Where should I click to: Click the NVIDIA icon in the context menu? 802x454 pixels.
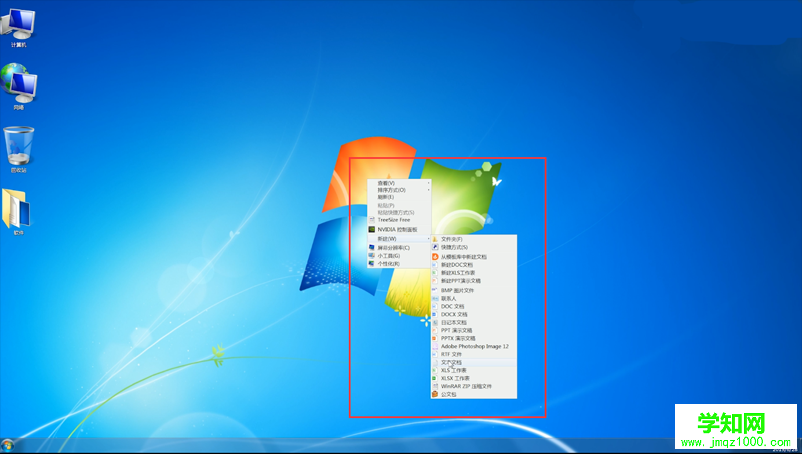click(x=372, y=230)
